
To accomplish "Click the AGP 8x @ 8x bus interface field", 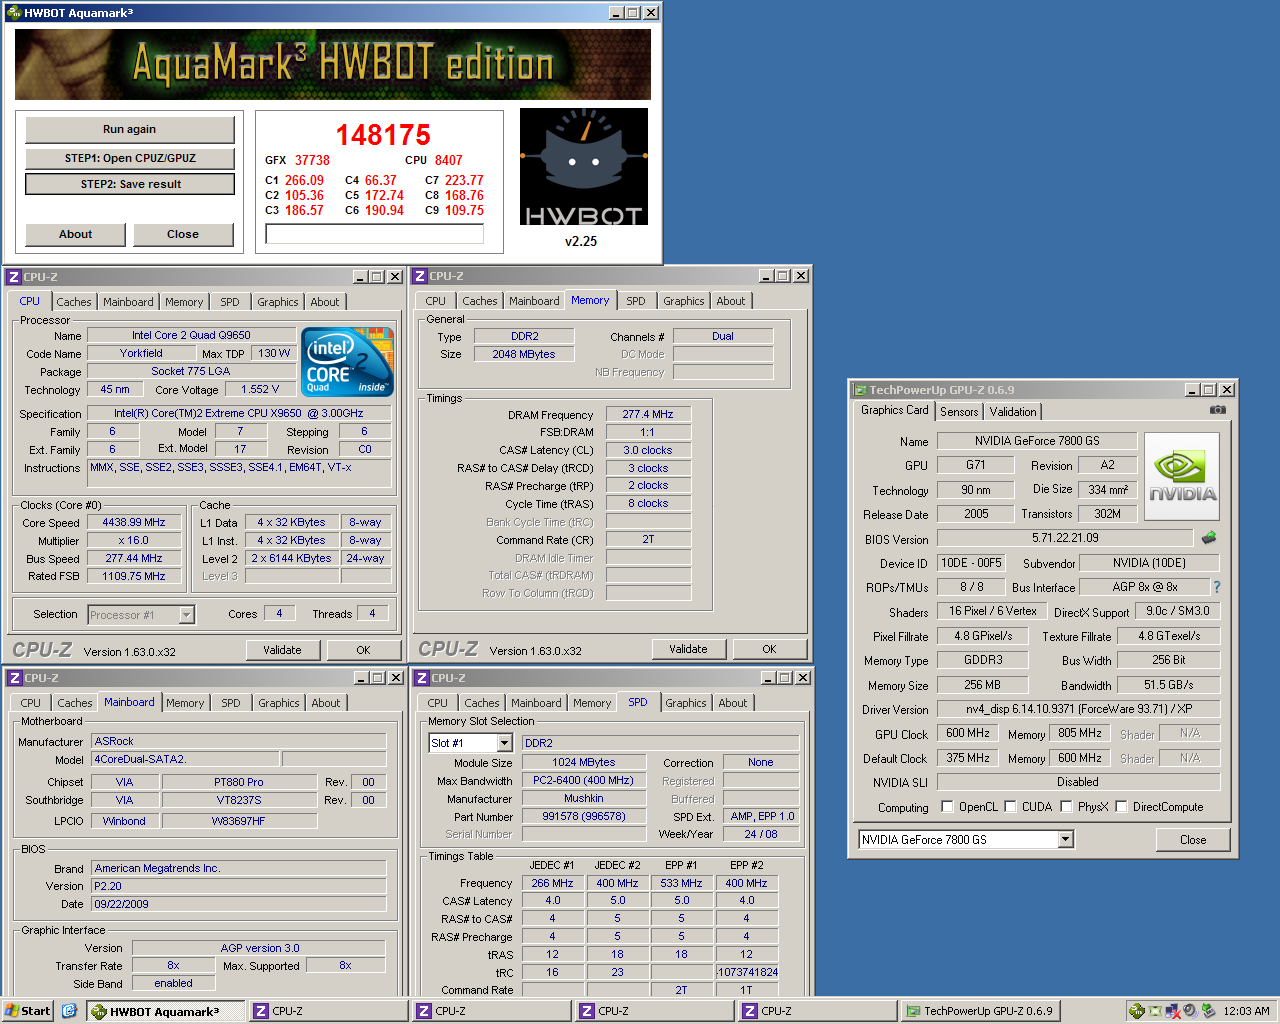I will click(x=1145, y=587).
